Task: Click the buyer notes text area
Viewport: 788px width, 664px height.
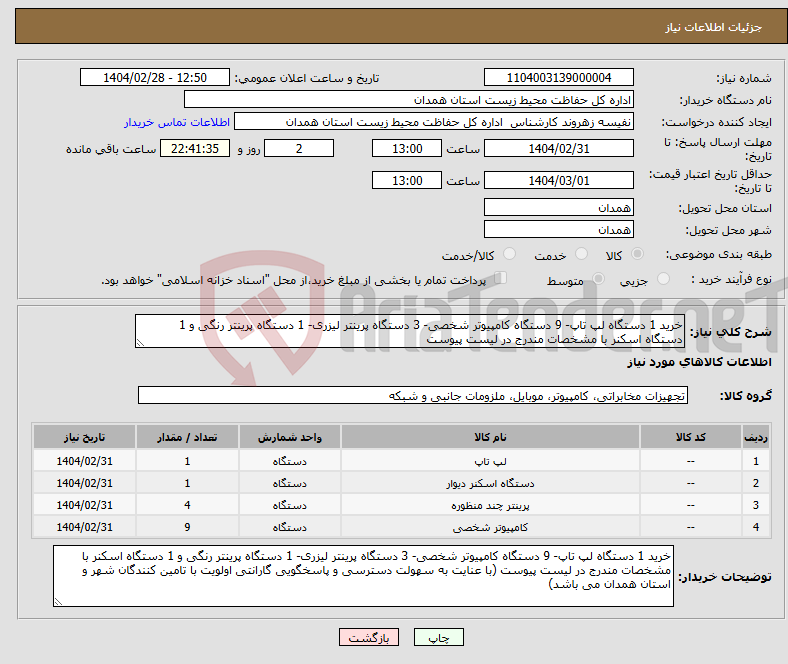Action: (363, 576)
